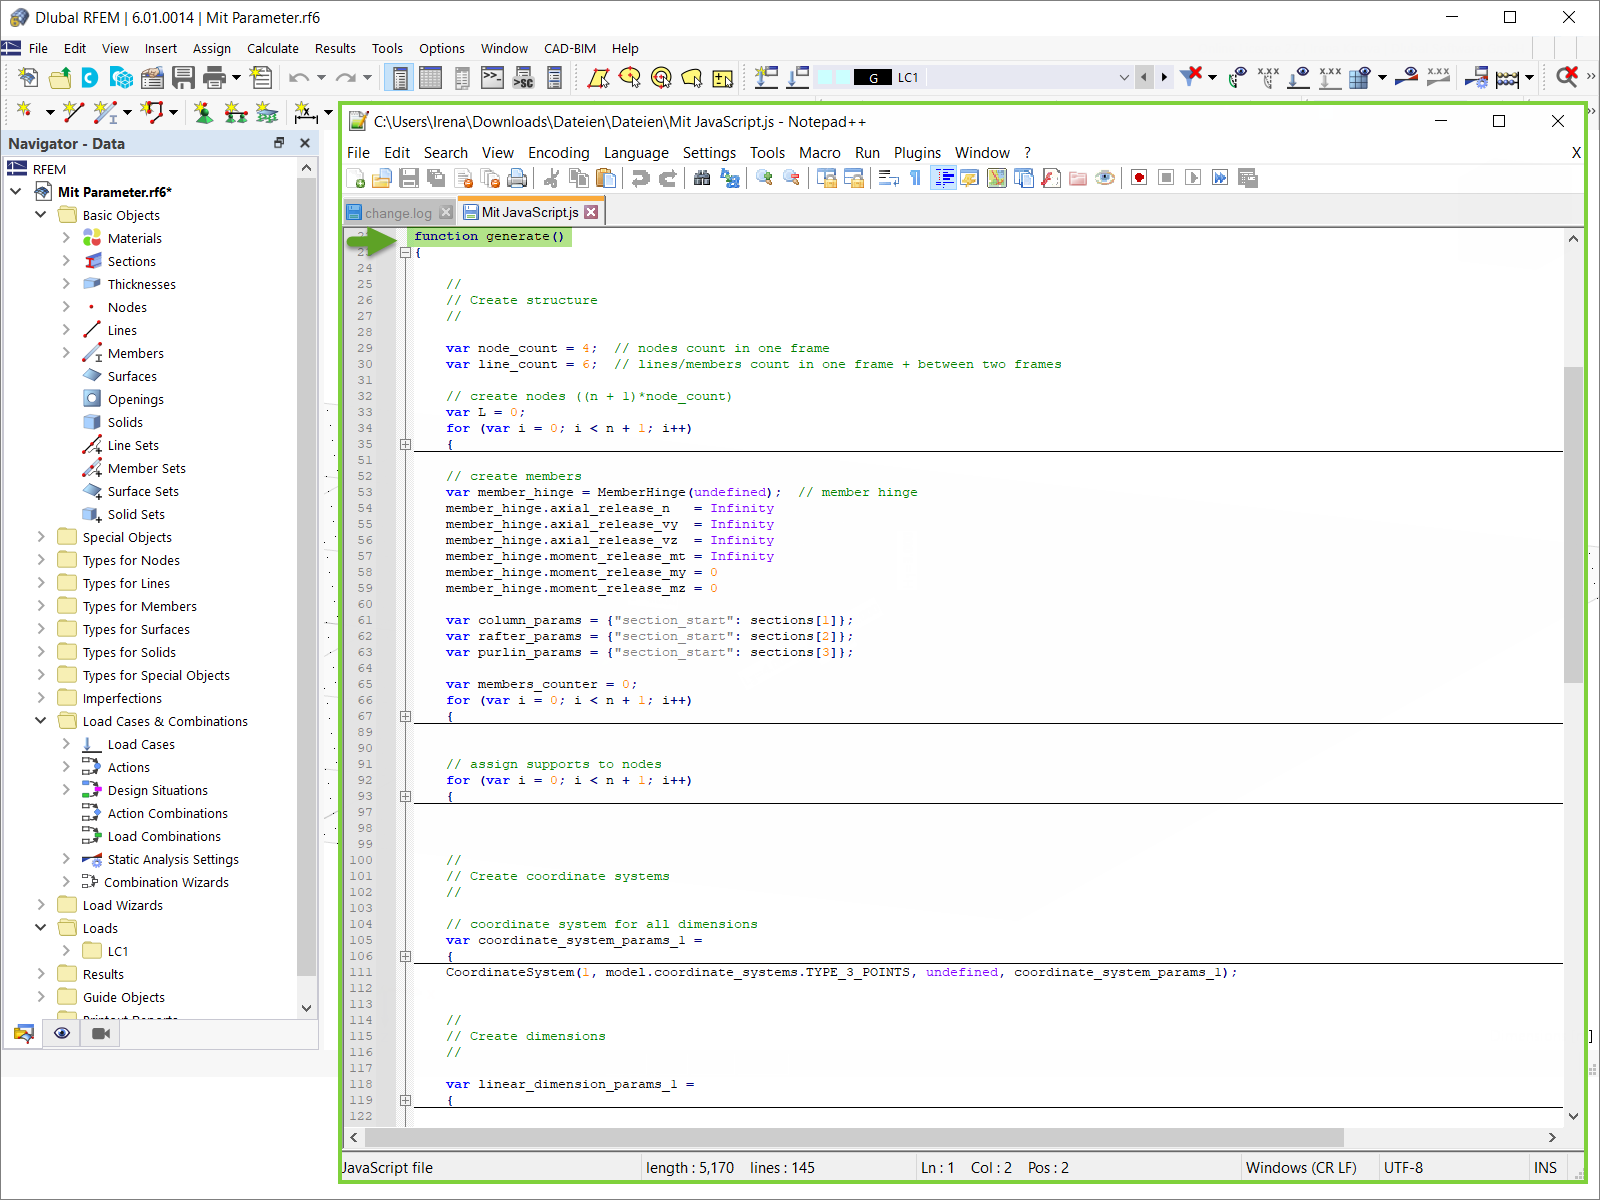The width and height of the screenshot is (1600, 1200).
Task: Toggle word wrap in Notepad++
Action: (x=888, y=177)
